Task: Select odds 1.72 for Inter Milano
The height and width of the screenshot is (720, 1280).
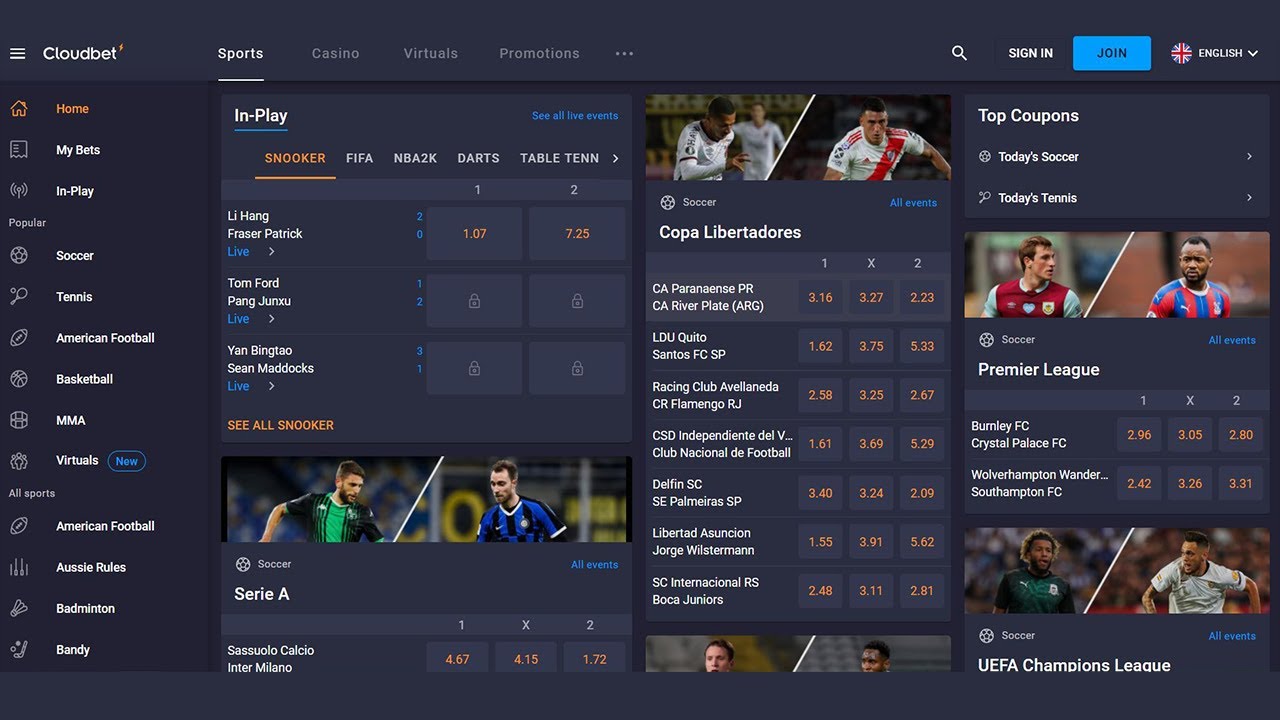Action: (x=594, y=659)
